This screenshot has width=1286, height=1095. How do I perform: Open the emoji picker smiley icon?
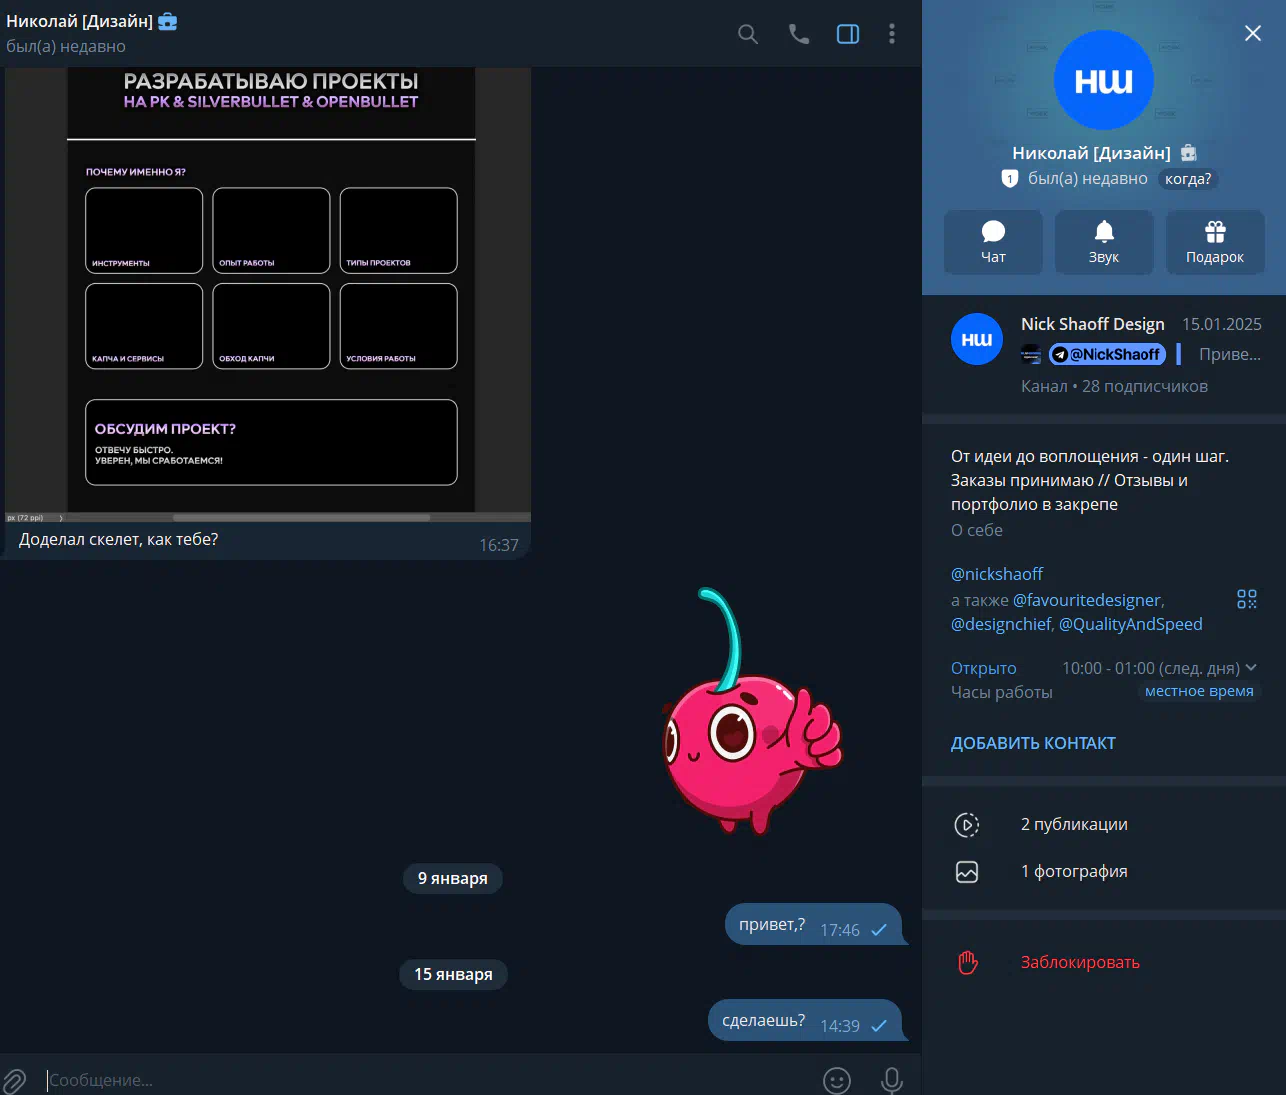point(837,1080)
